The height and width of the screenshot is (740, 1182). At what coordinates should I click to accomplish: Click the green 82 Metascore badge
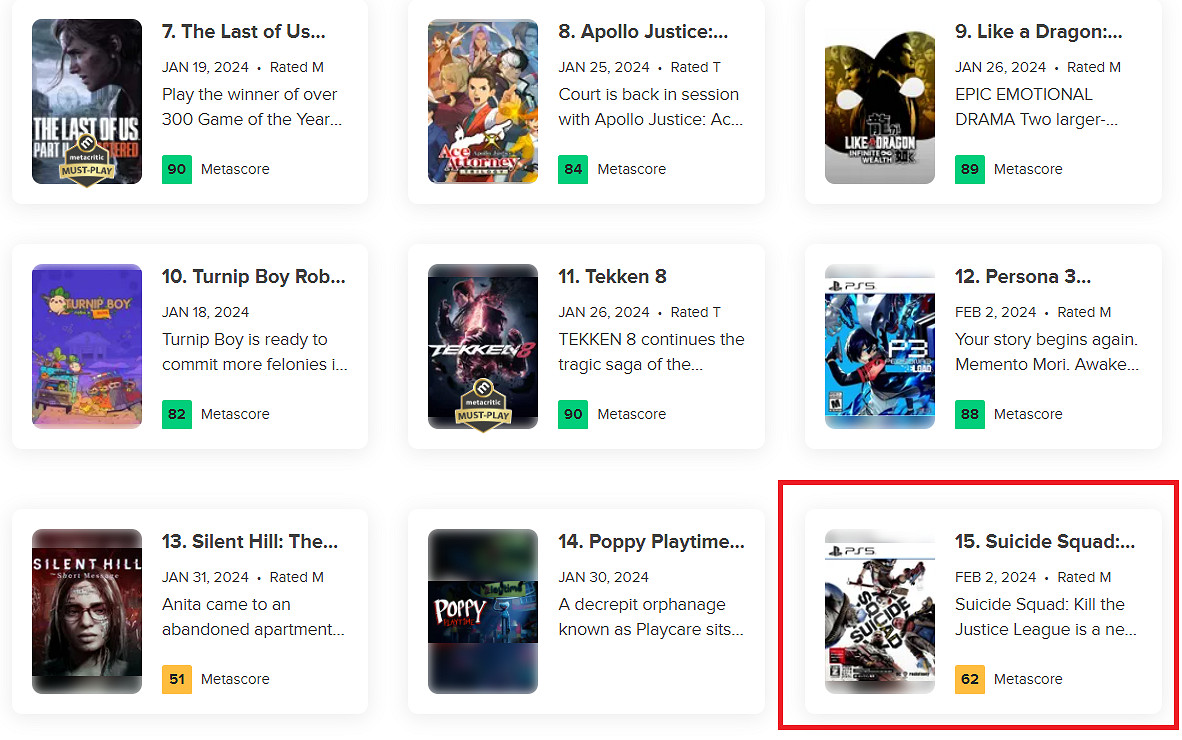177,414
